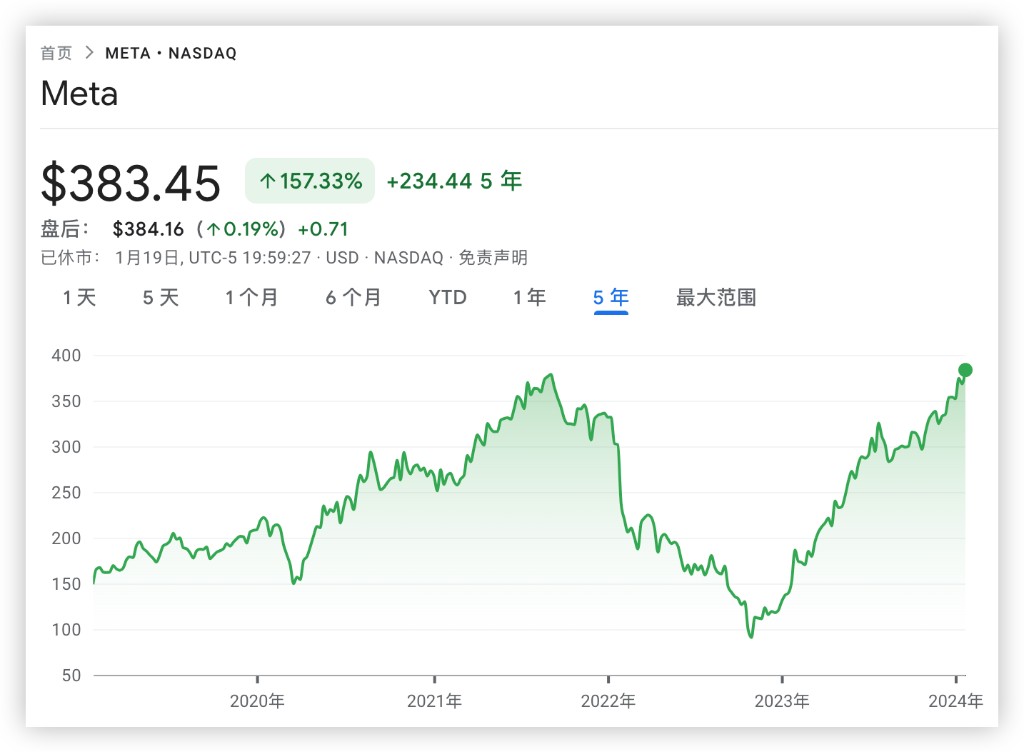Switch to the 5 天 range tab
1024x752 pixels.
161,298
